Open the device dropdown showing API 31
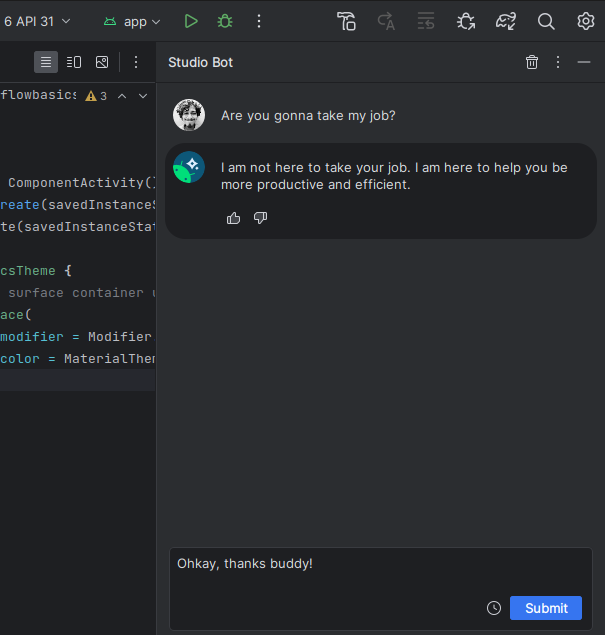Screen dimensions: 605x635 point(37,21)
